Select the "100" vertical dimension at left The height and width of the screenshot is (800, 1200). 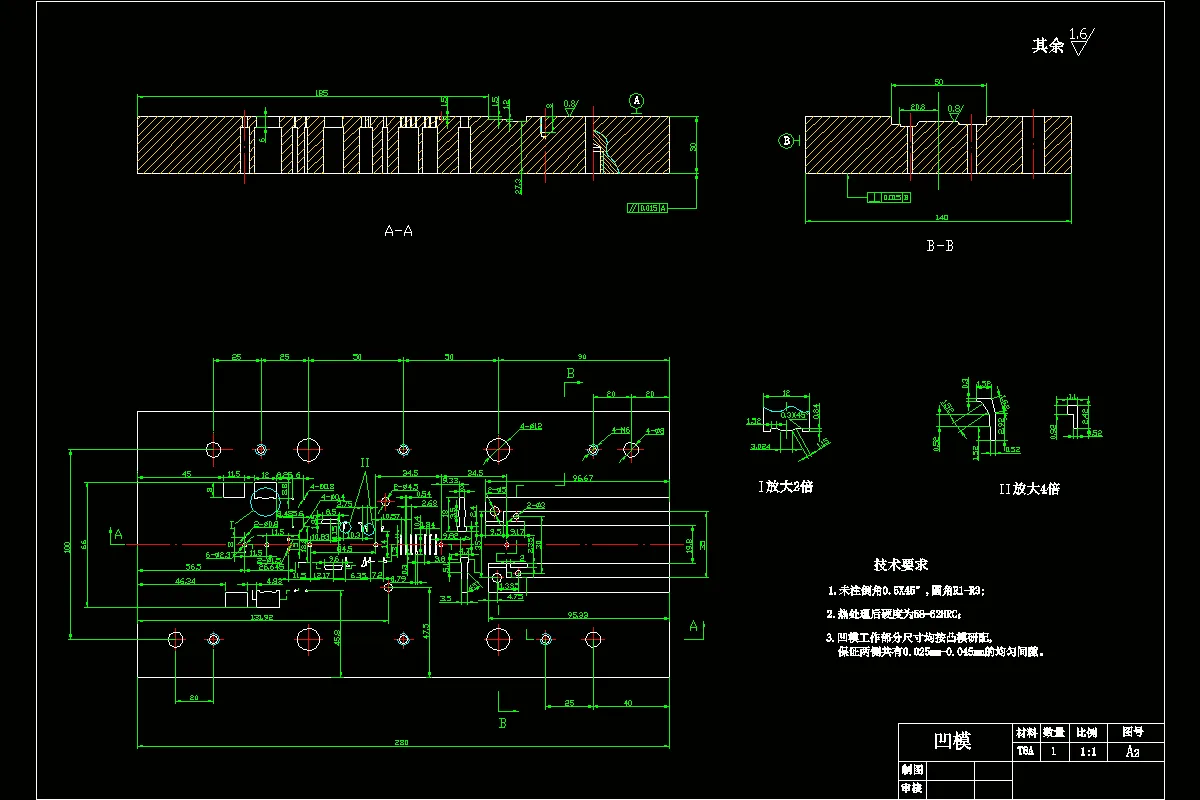(x=67, y=546)
